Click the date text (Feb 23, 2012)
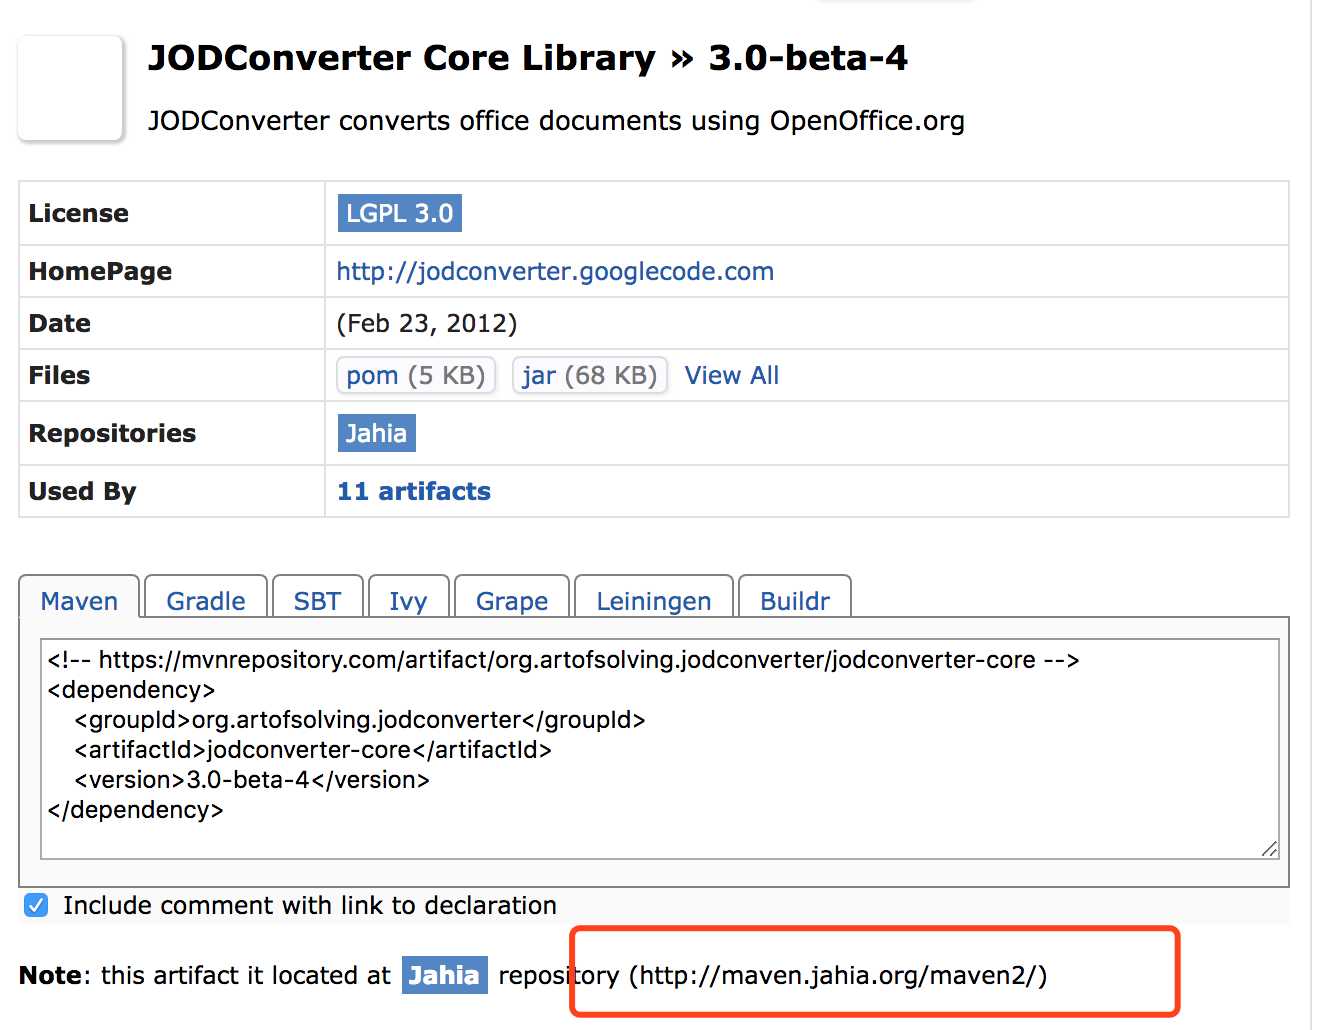The width and height of the screenshot is (1334, 1030). (427, 323)
